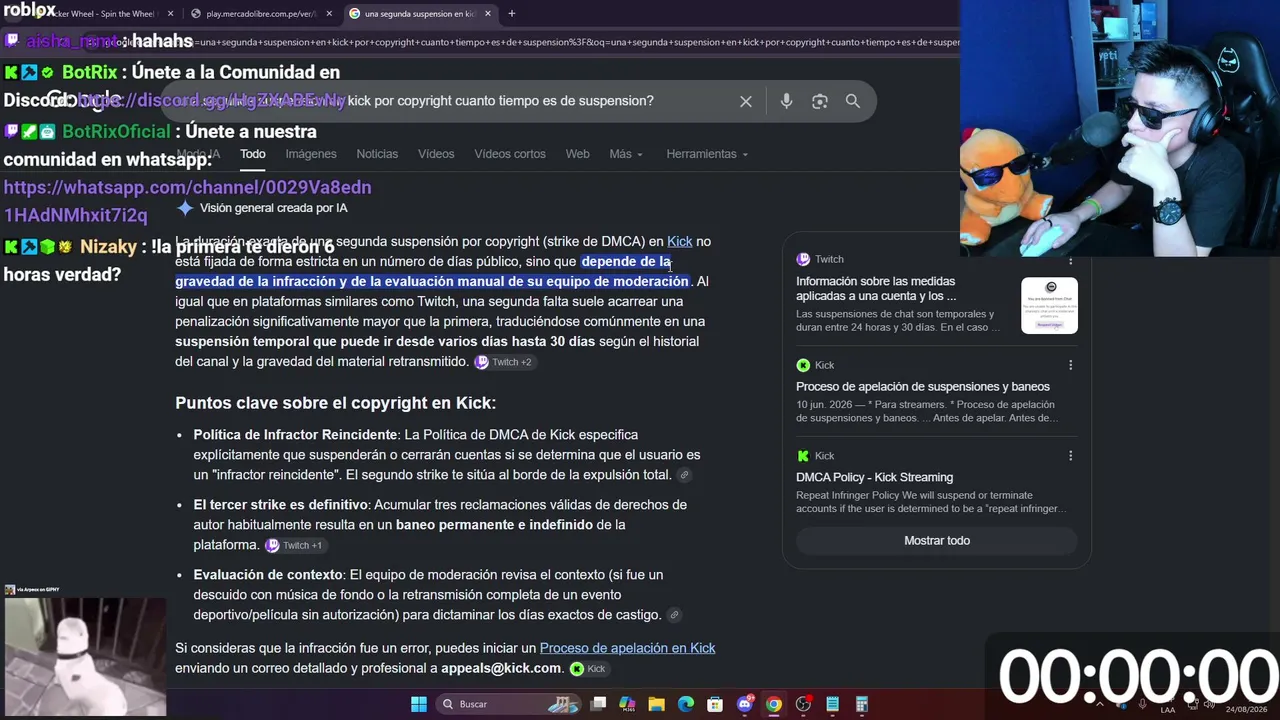Switch to the Noticias tab
This screenshot has width=1280, height=720.
pos(377,154)
